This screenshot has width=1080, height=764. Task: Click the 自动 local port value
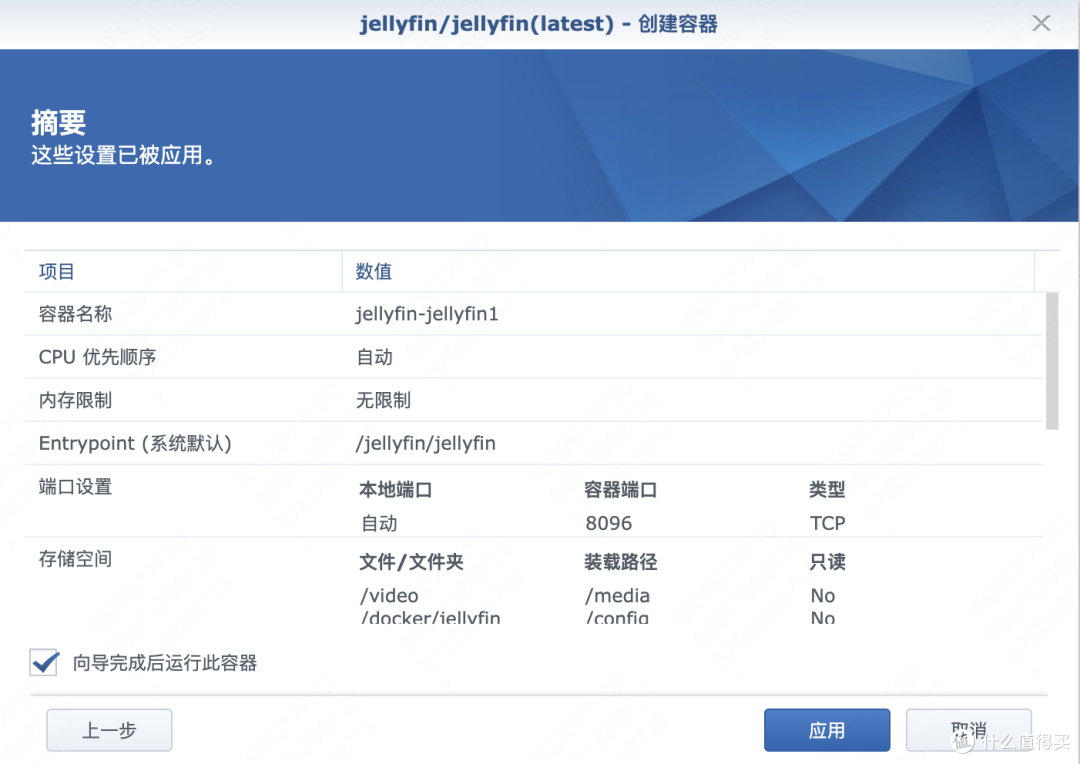(380, 524)
